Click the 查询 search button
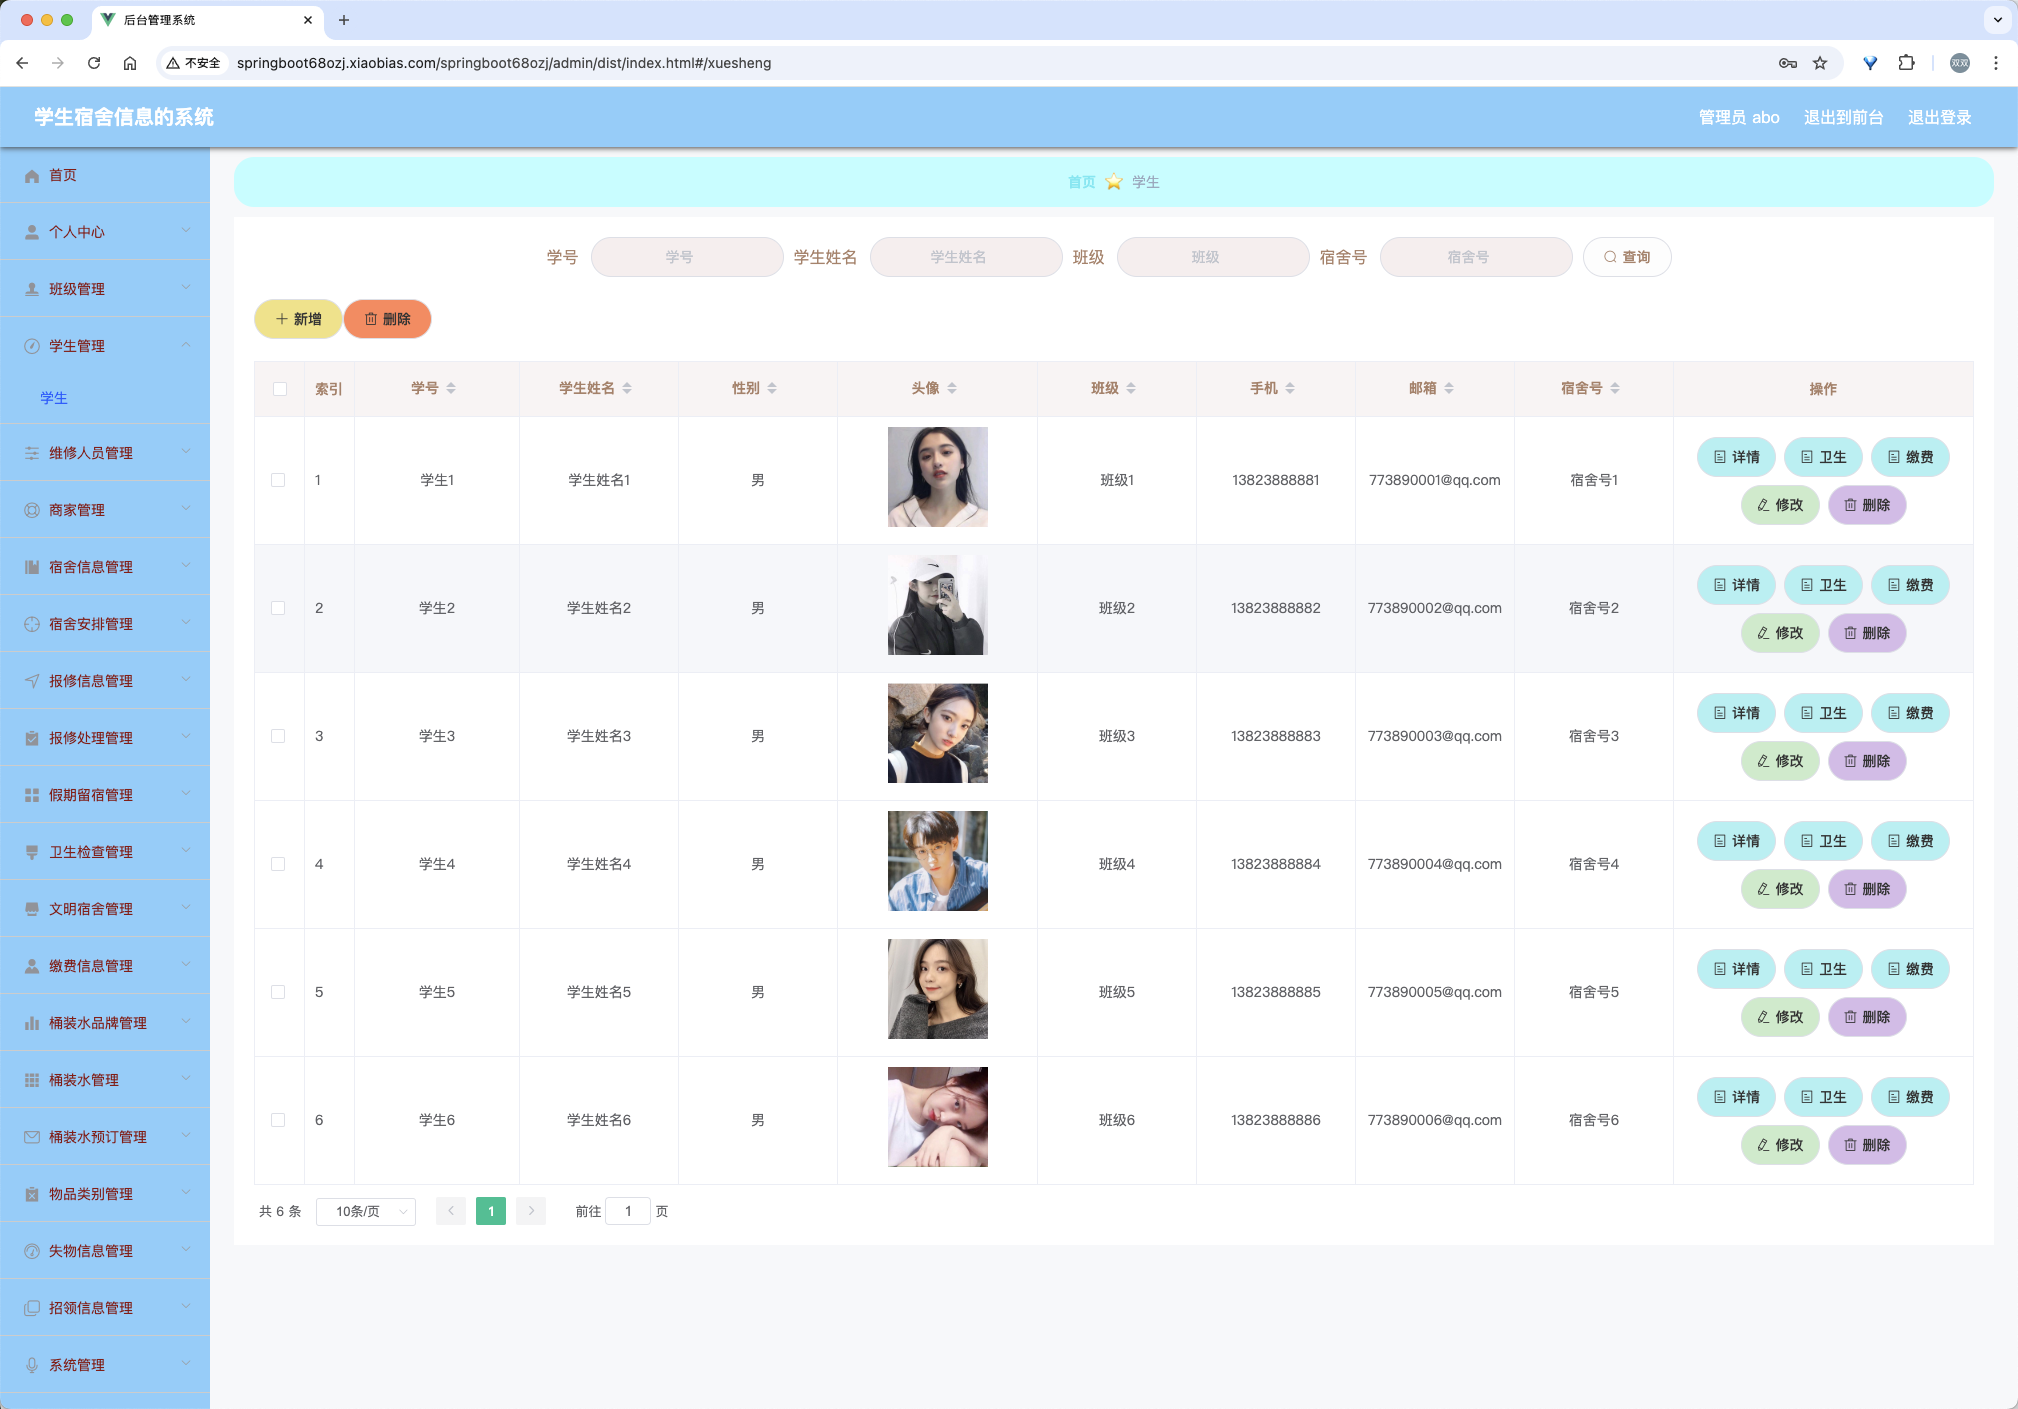This screenshot has width=2018, height=1409. click(1627, 257)
